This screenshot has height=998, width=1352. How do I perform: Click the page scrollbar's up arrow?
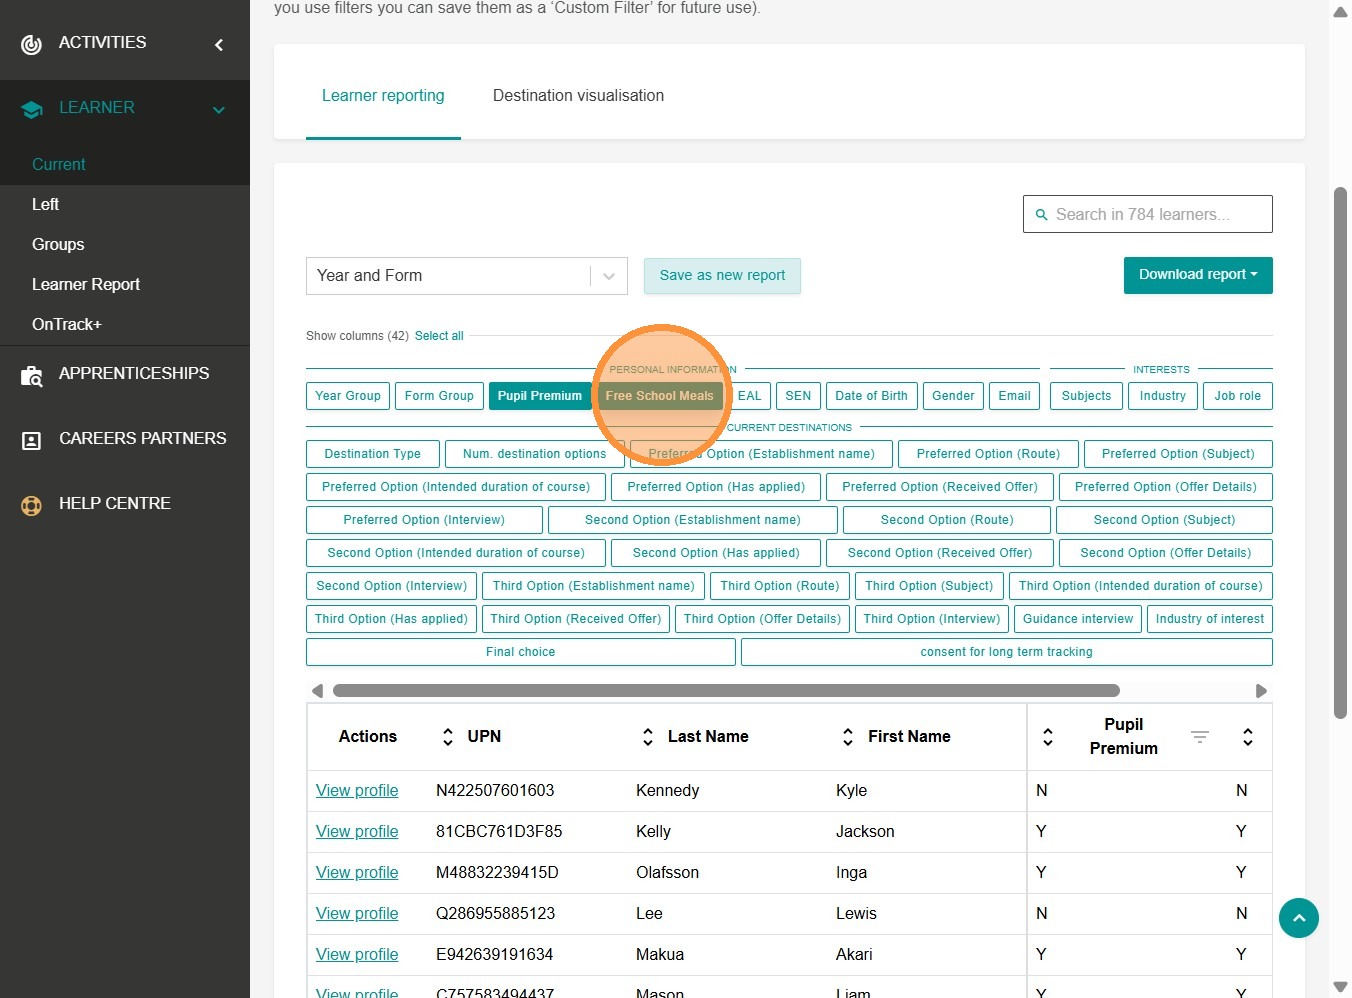tap(1341, 12)
